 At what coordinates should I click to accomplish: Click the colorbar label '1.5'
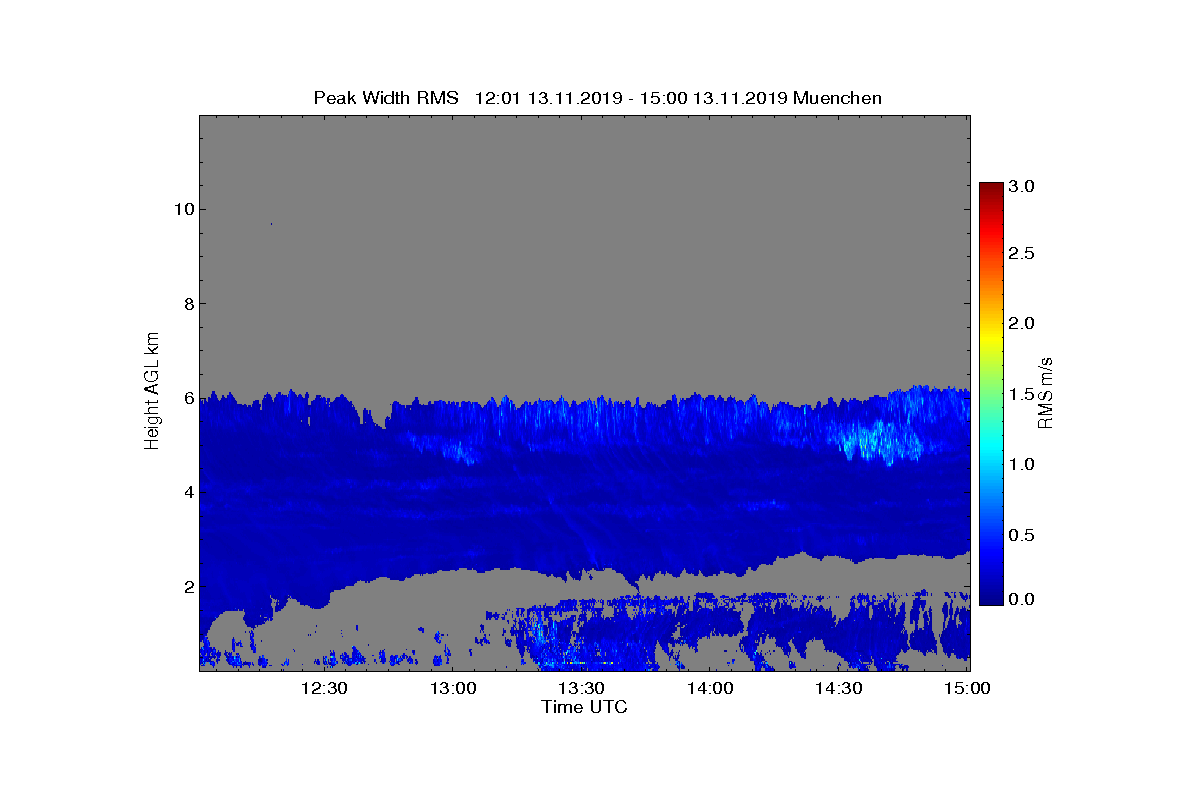(x=1021, y=395)
